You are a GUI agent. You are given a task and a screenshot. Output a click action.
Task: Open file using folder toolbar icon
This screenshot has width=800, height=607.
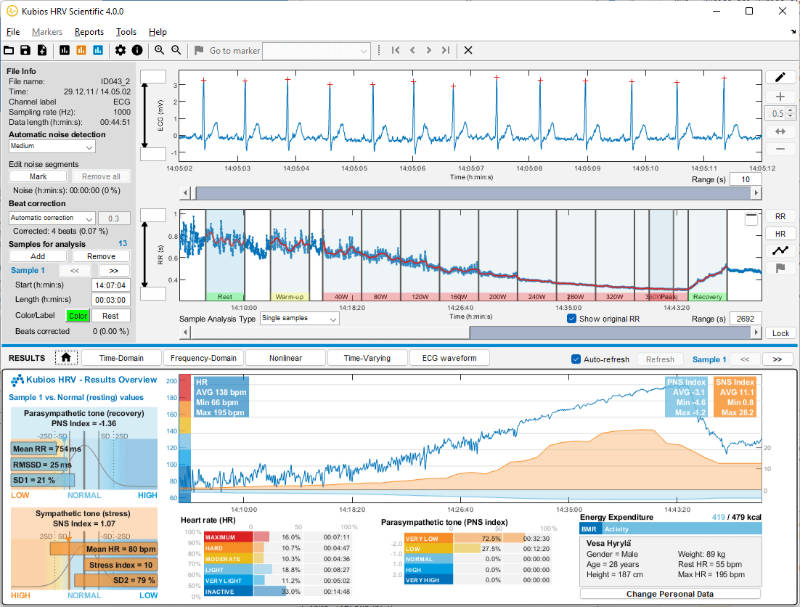9,50
